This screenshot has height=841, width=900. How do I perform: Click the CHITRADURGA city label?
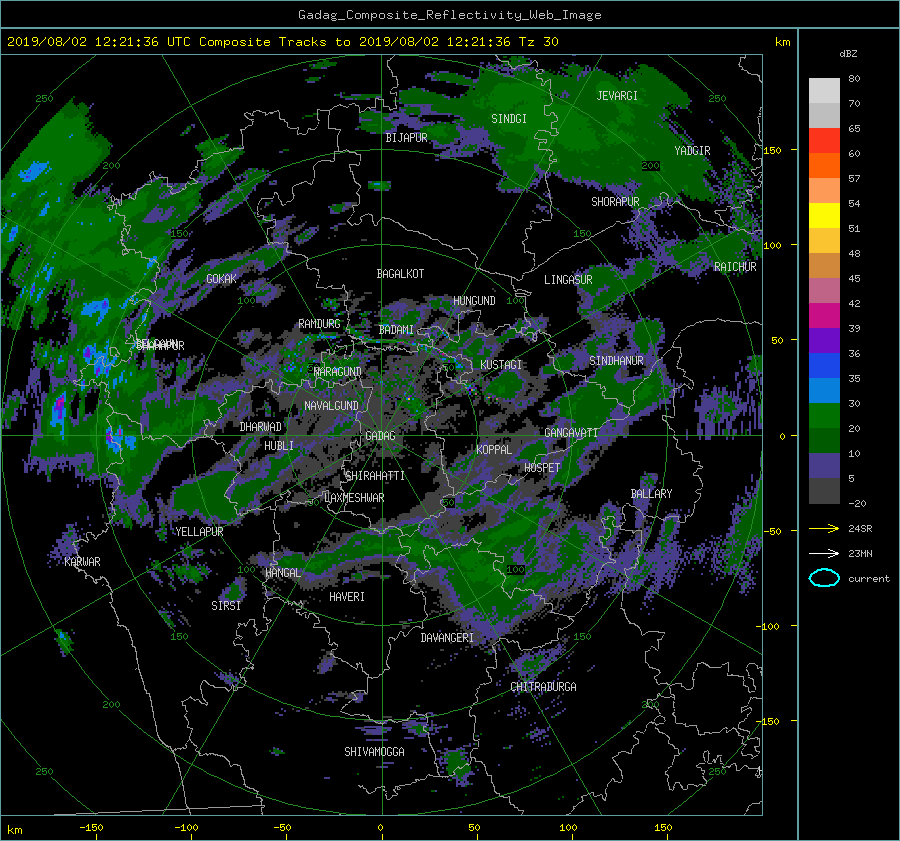pyautogui.click(x=544, y=687)
